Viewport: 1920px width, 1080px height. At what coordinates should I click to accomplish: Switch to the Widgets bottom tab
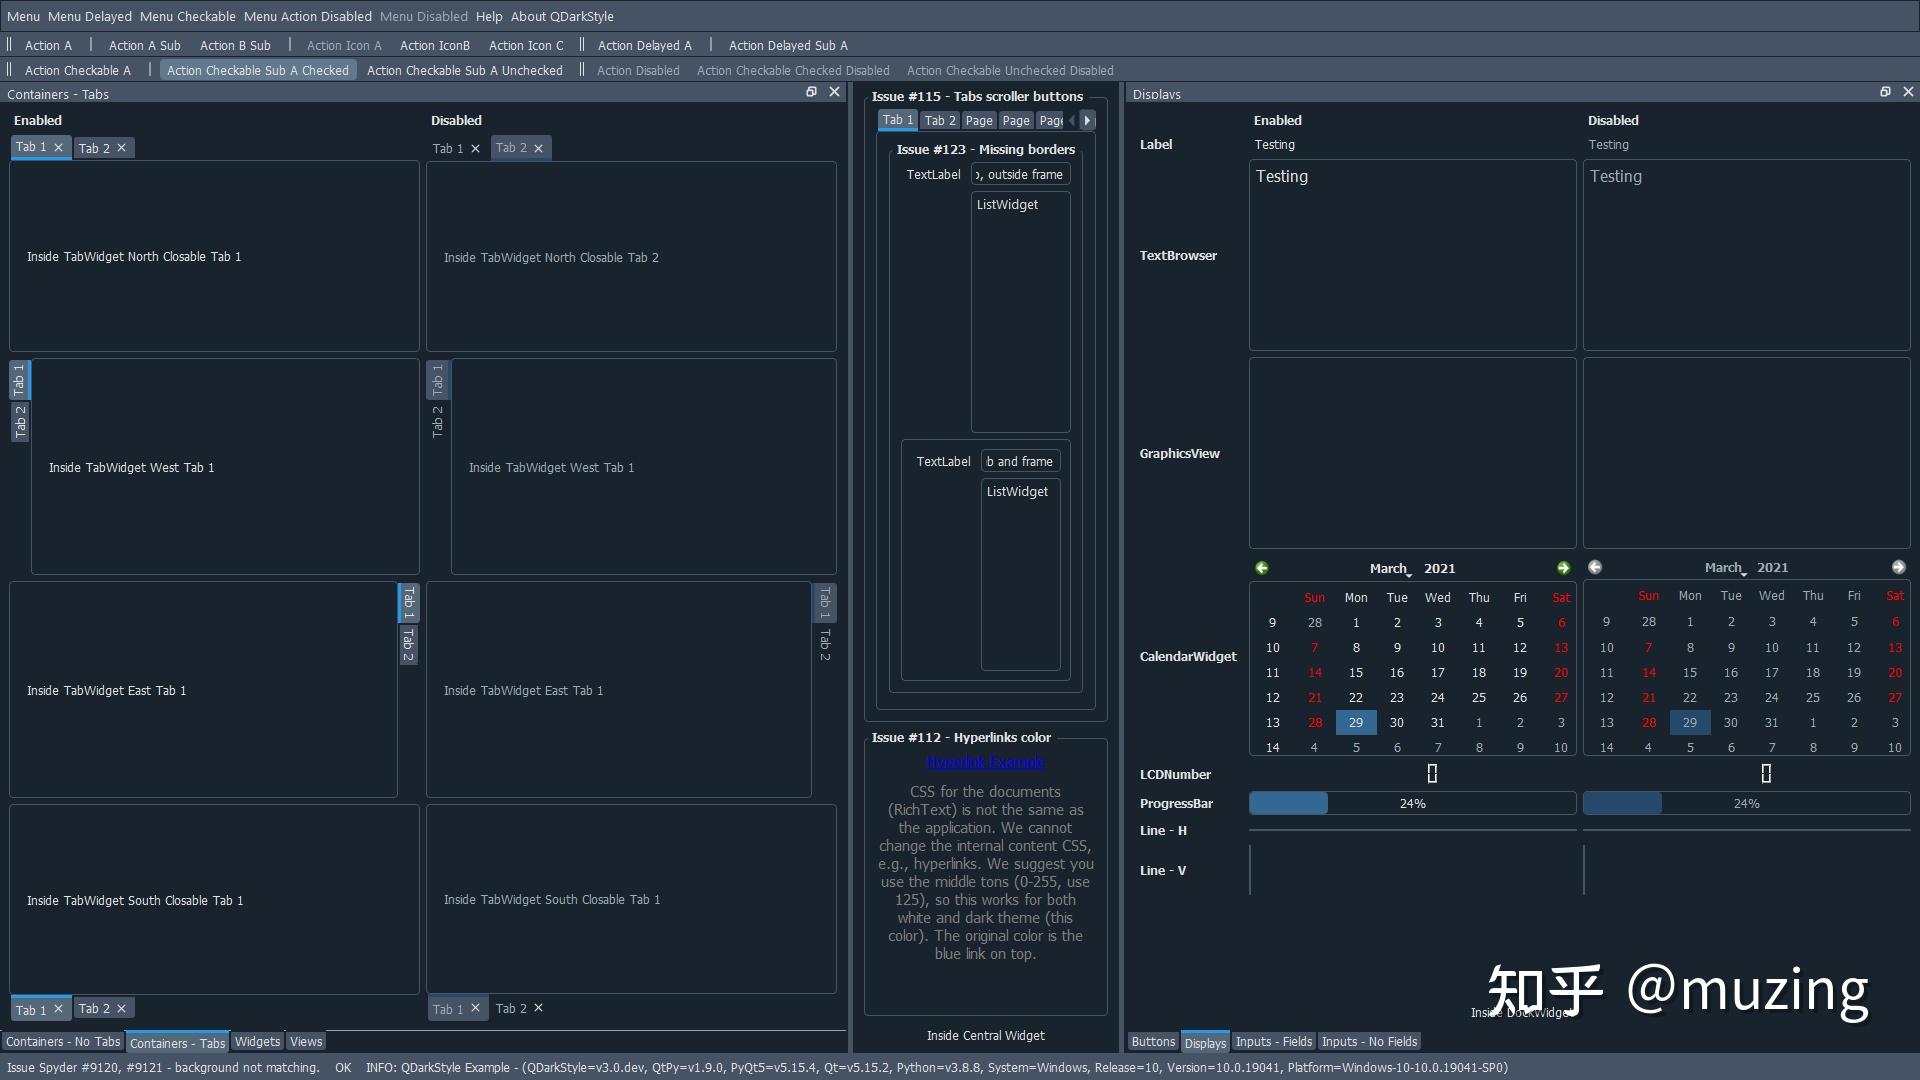pos(257,1042)
